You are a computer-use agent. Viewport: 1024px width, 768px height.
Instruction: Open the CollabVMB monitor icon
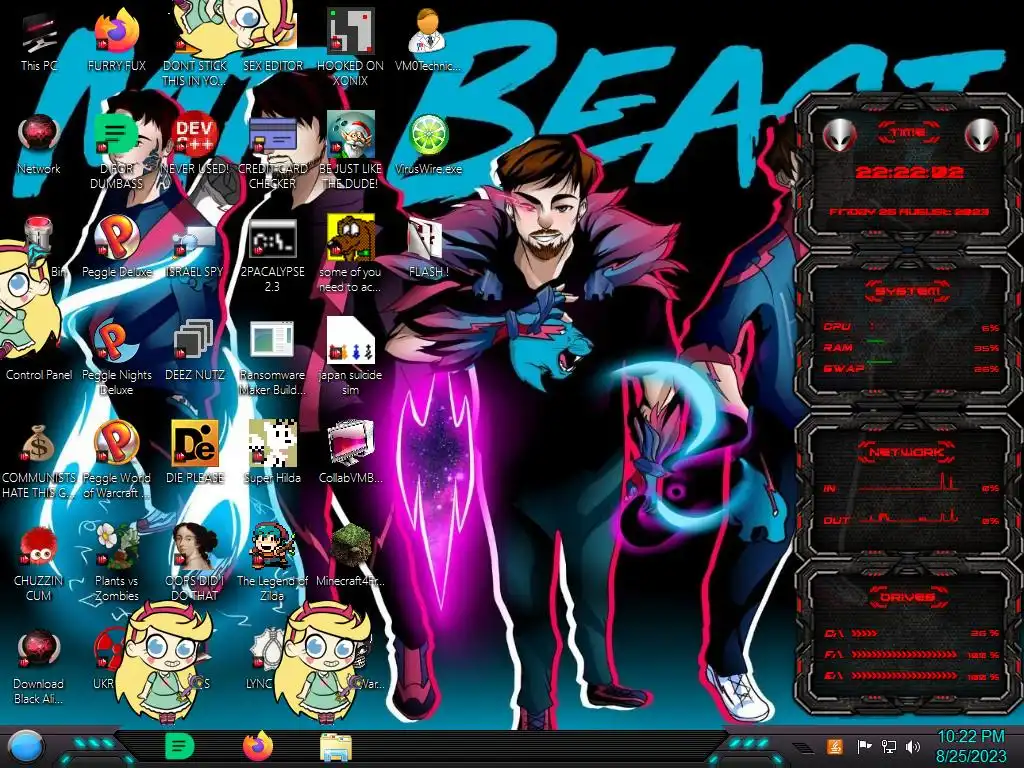(x=350, y=444)
